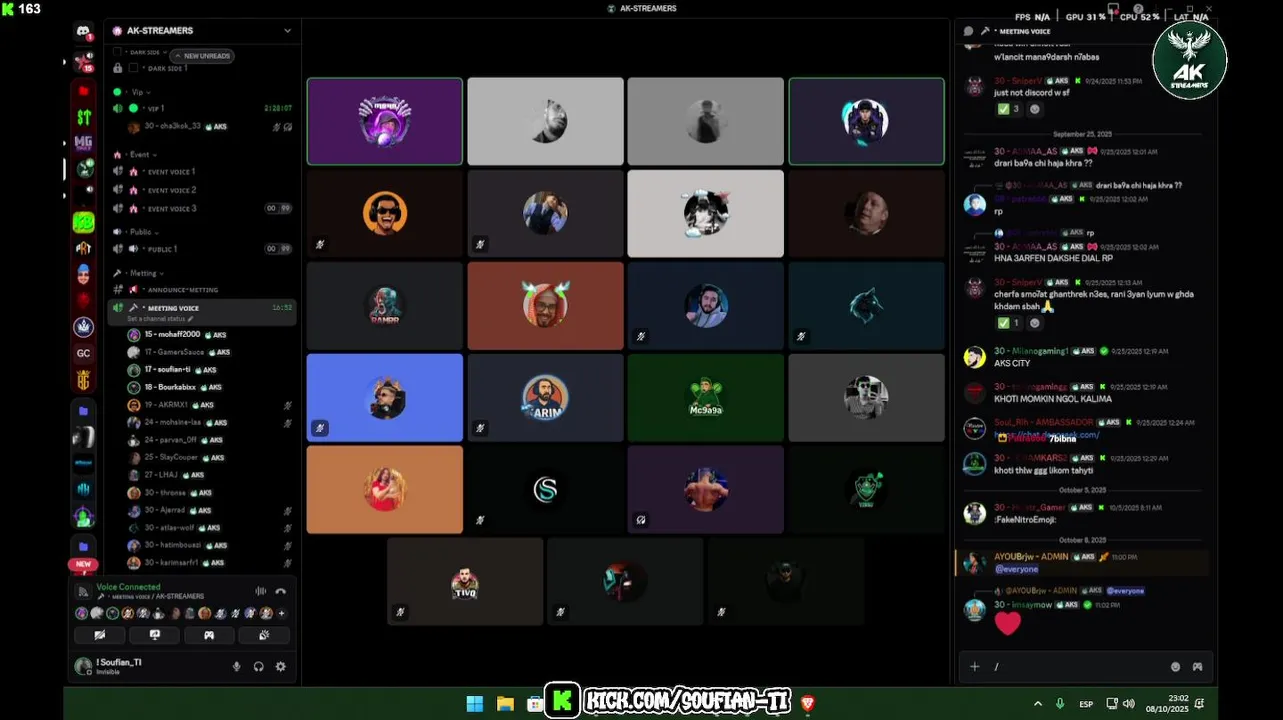Select the TIVO participant tile
The width and height of the screenshot is (1283, 720).
point(465,582)
